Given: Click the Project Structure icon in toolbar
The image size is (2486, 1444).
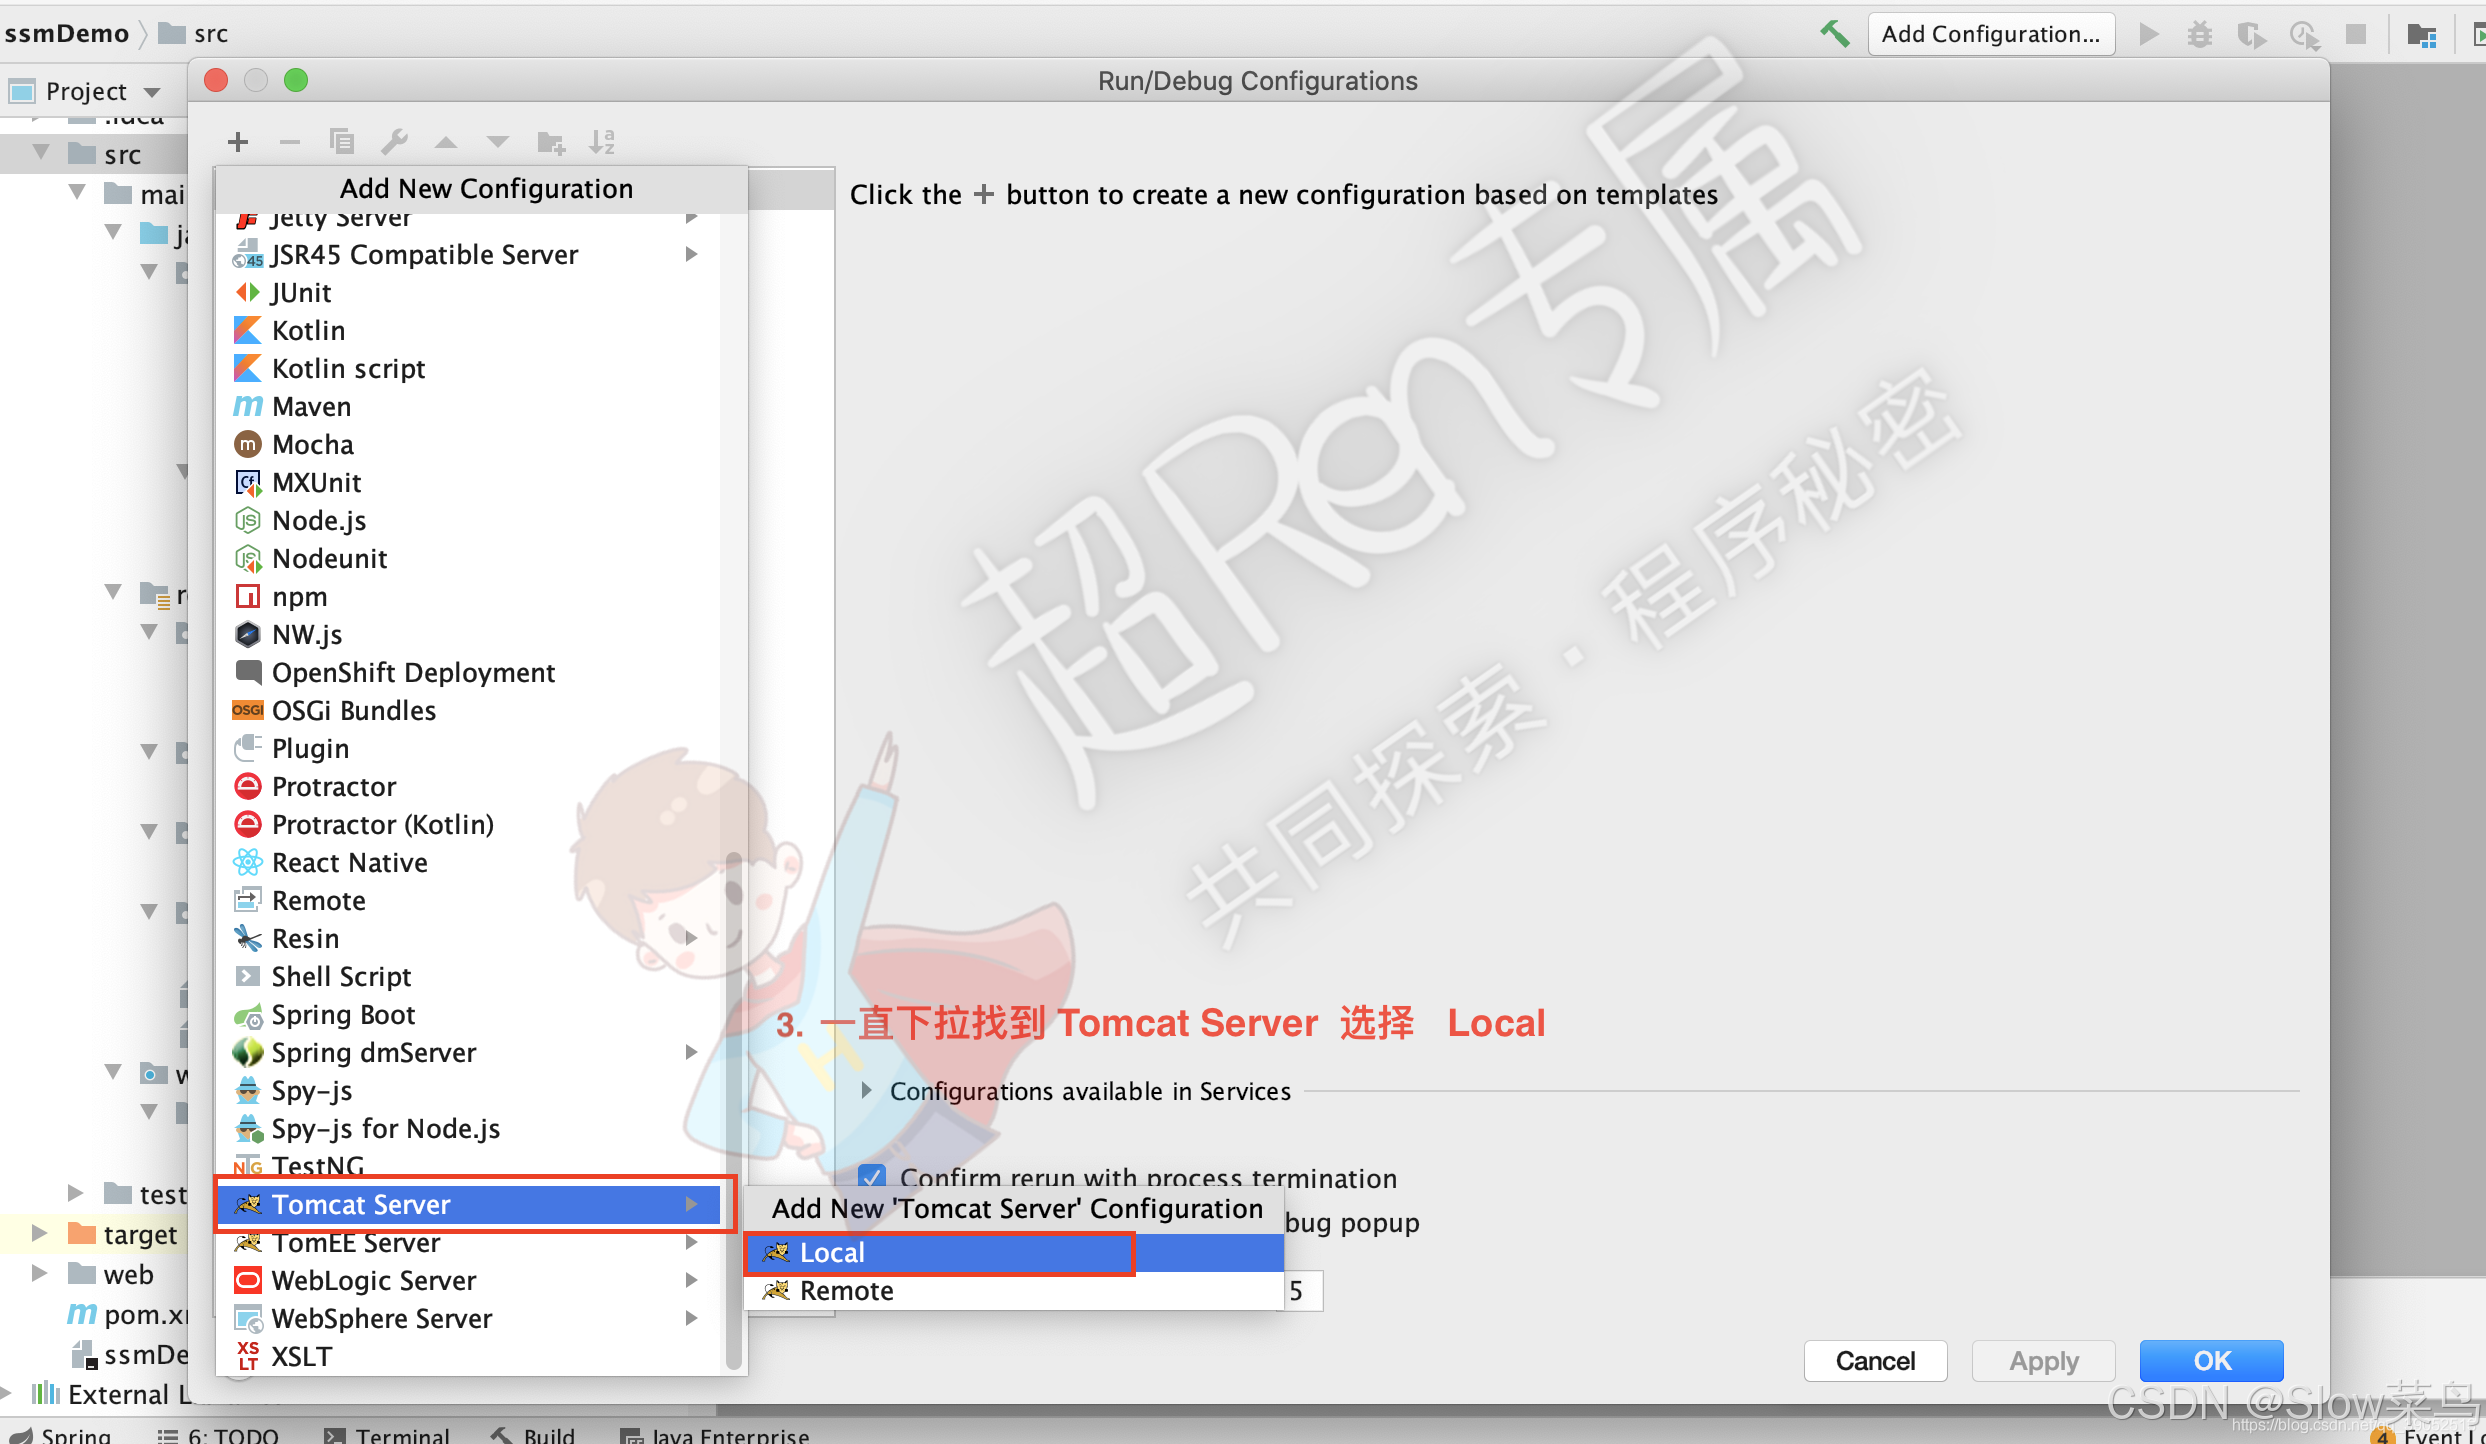Looking at the screenshot, I should pyautogui.click(x=2421, y=35).
